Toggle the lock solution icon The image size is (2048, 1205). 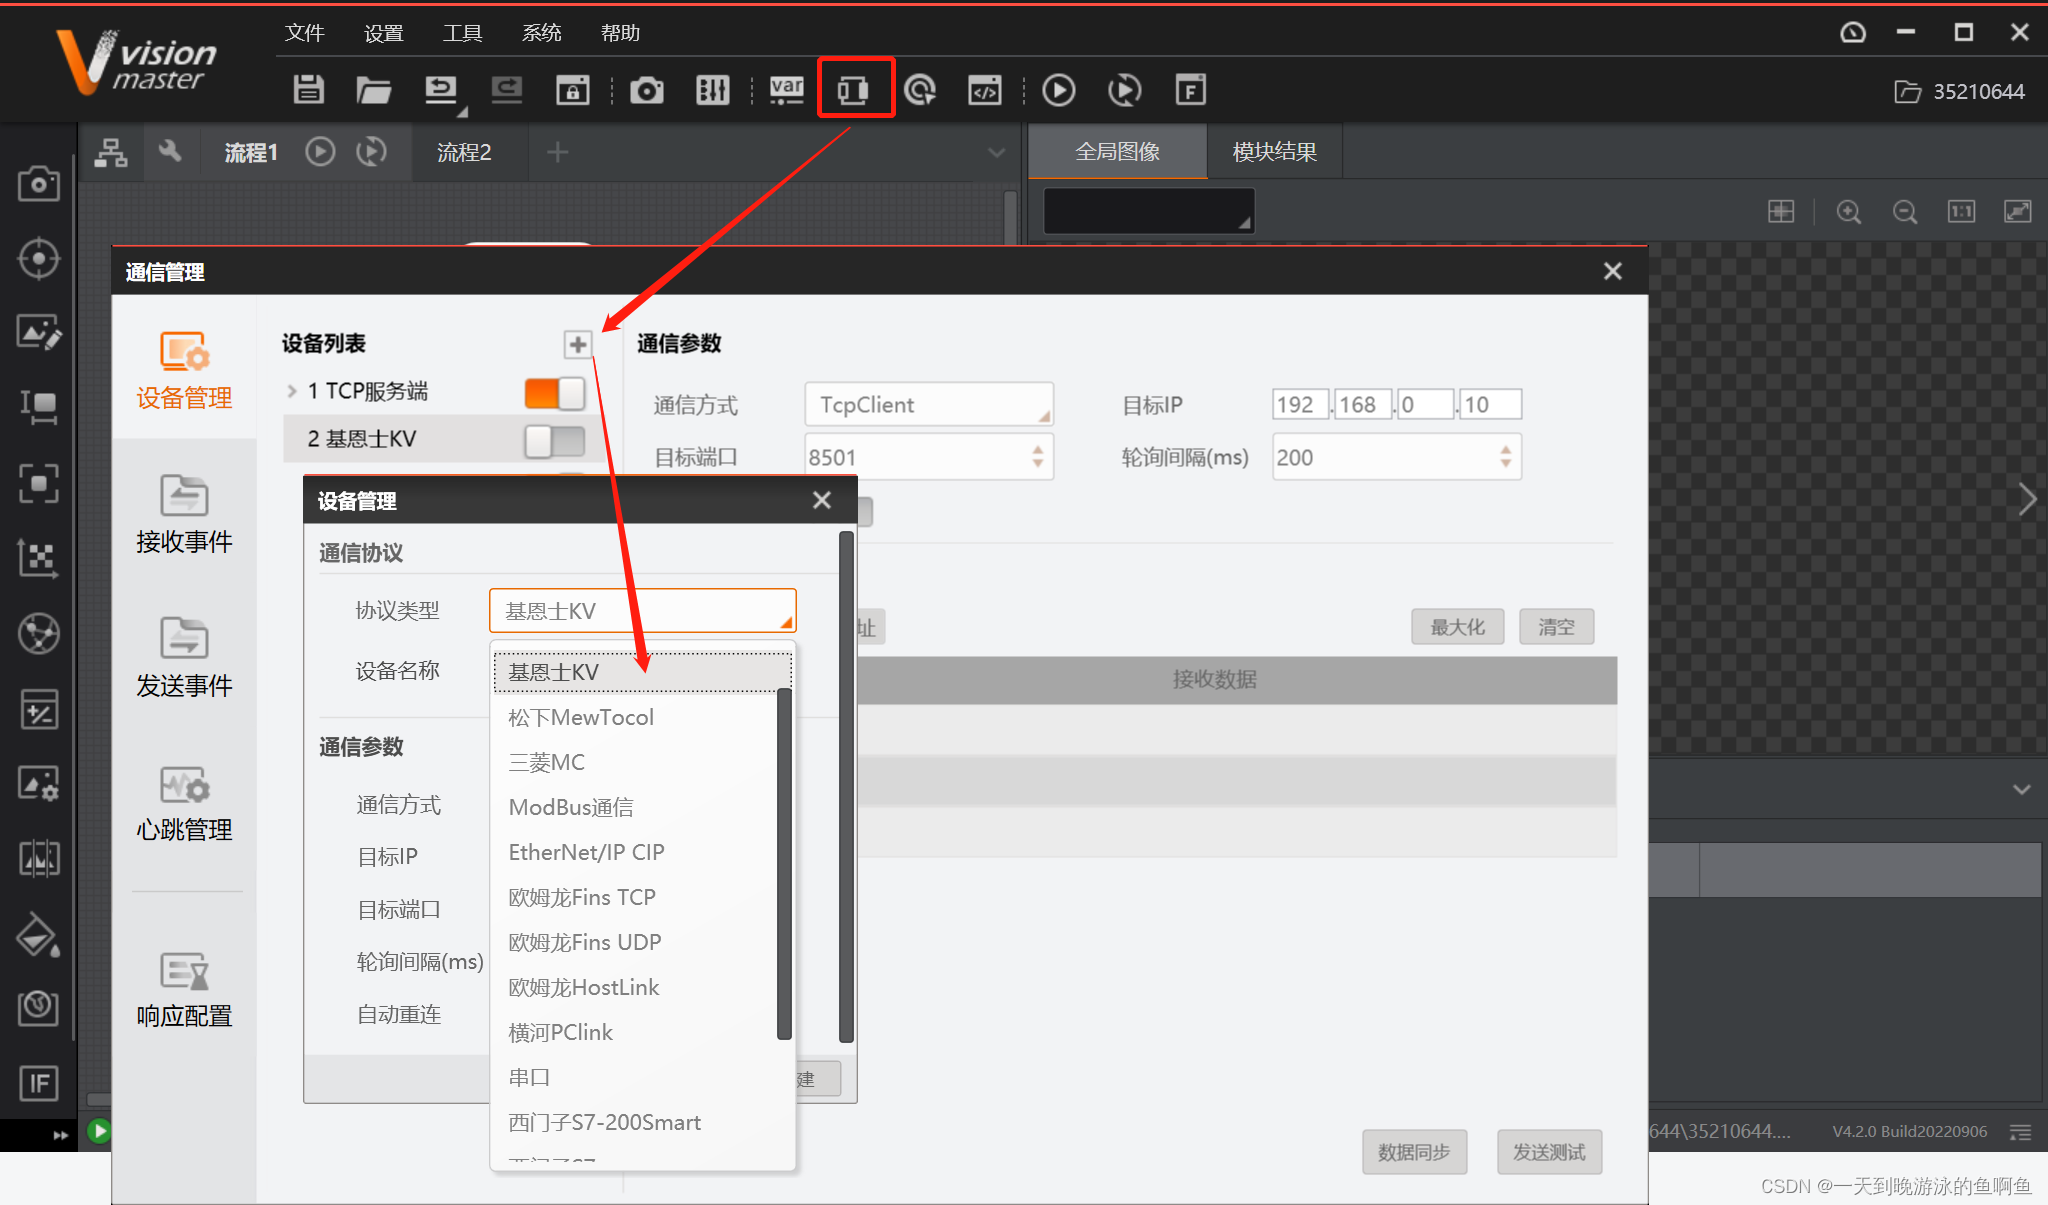[x=572, y=89]
